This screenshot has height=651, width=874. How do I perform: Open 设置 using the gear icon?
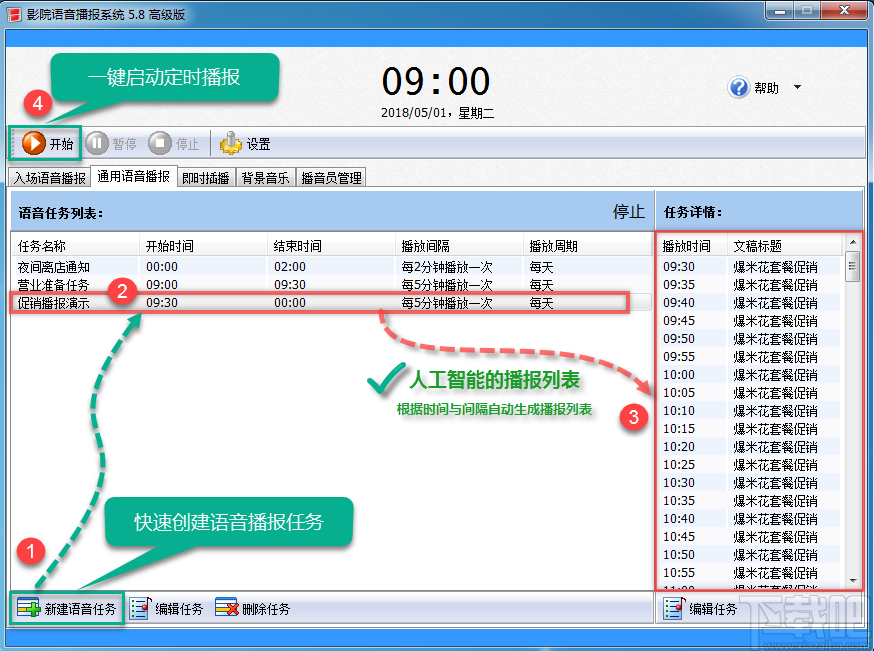coord(231,142)
